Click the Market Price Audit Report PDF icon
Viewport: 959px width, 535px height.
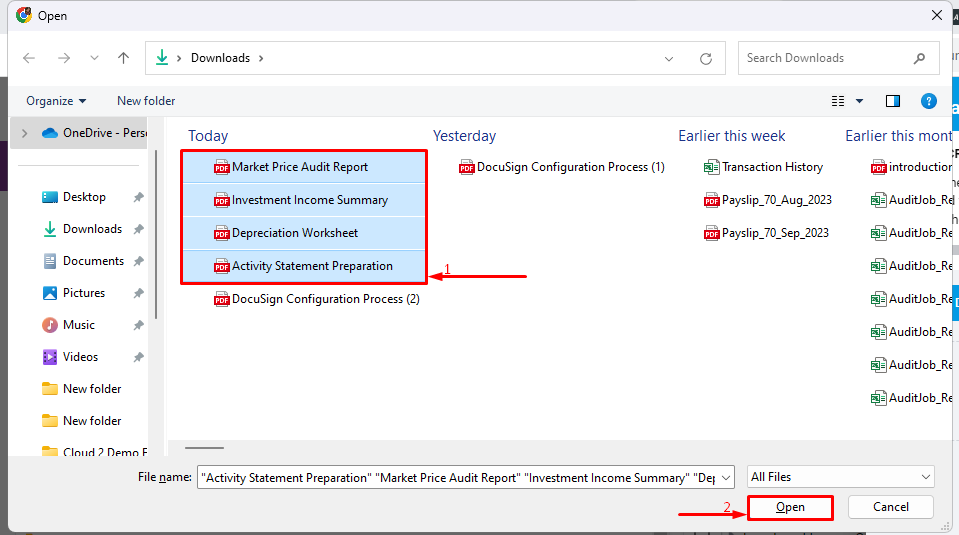pos(222,167)
